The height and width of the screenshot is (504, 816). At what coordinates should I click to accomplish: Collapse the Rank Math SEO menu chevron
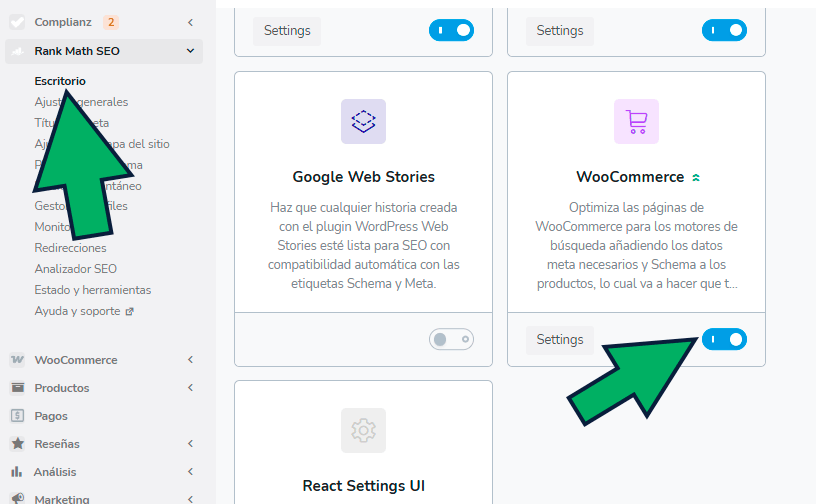(x=190, y=51)
